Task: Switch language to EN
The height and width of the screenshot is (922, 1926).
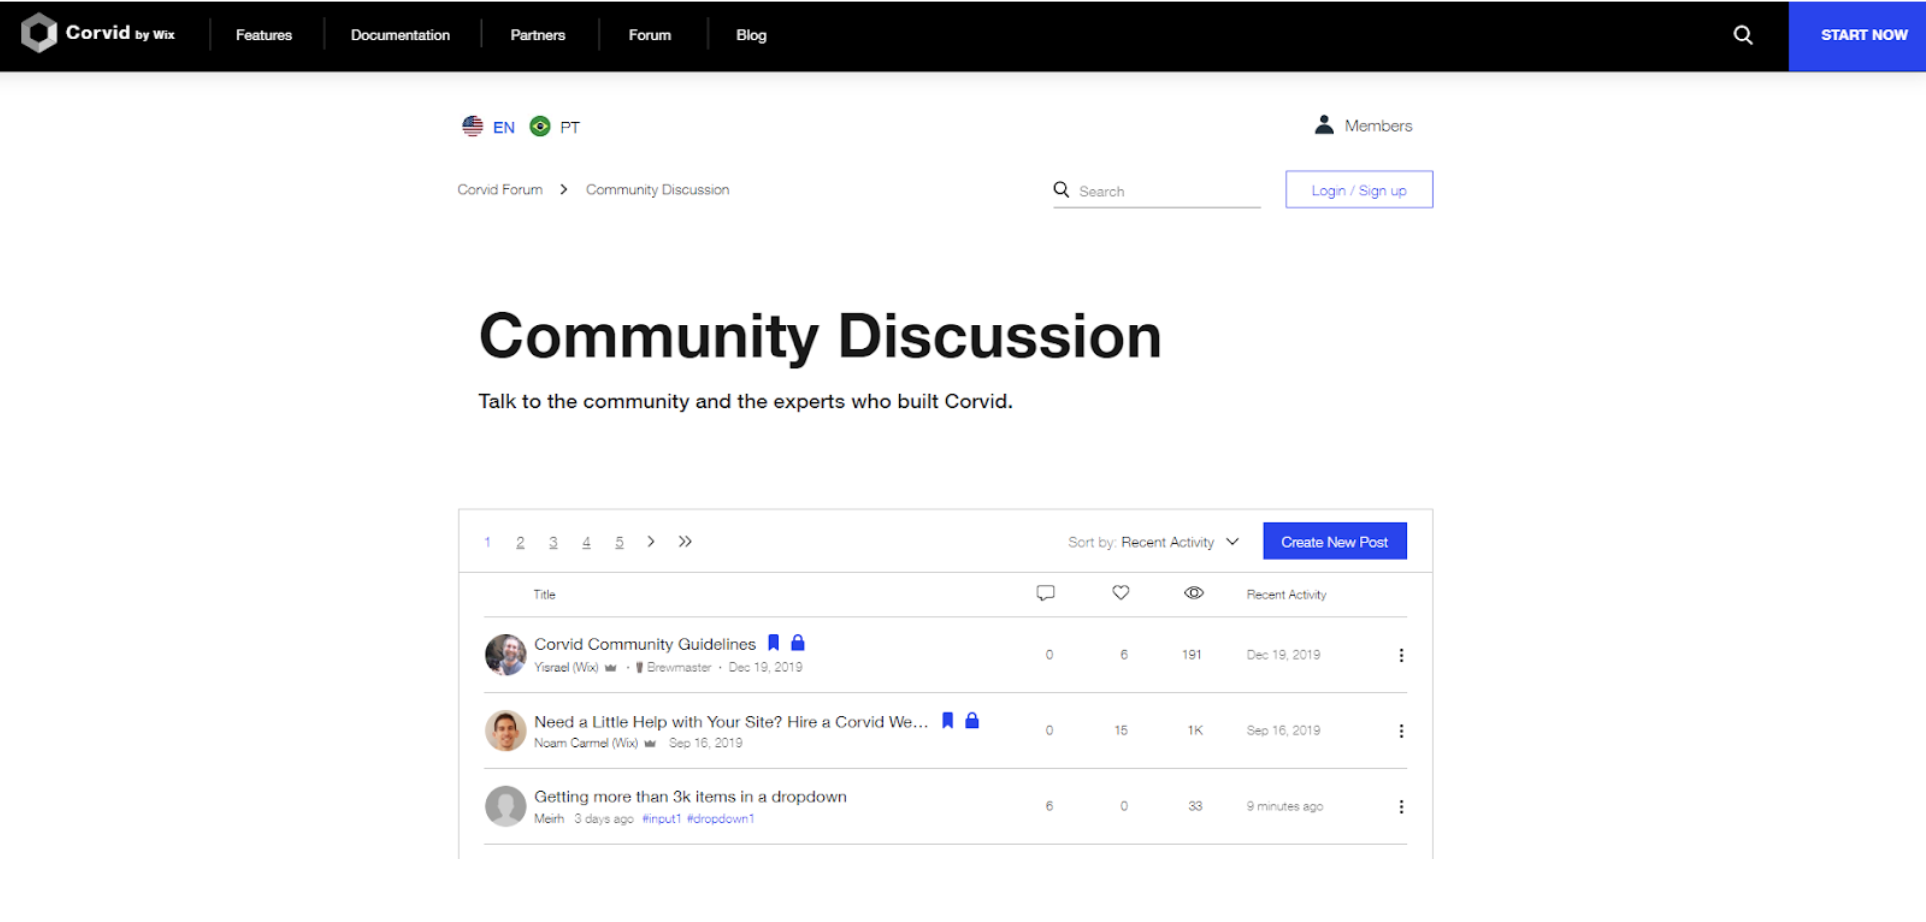Action: [x=504, y=127]
